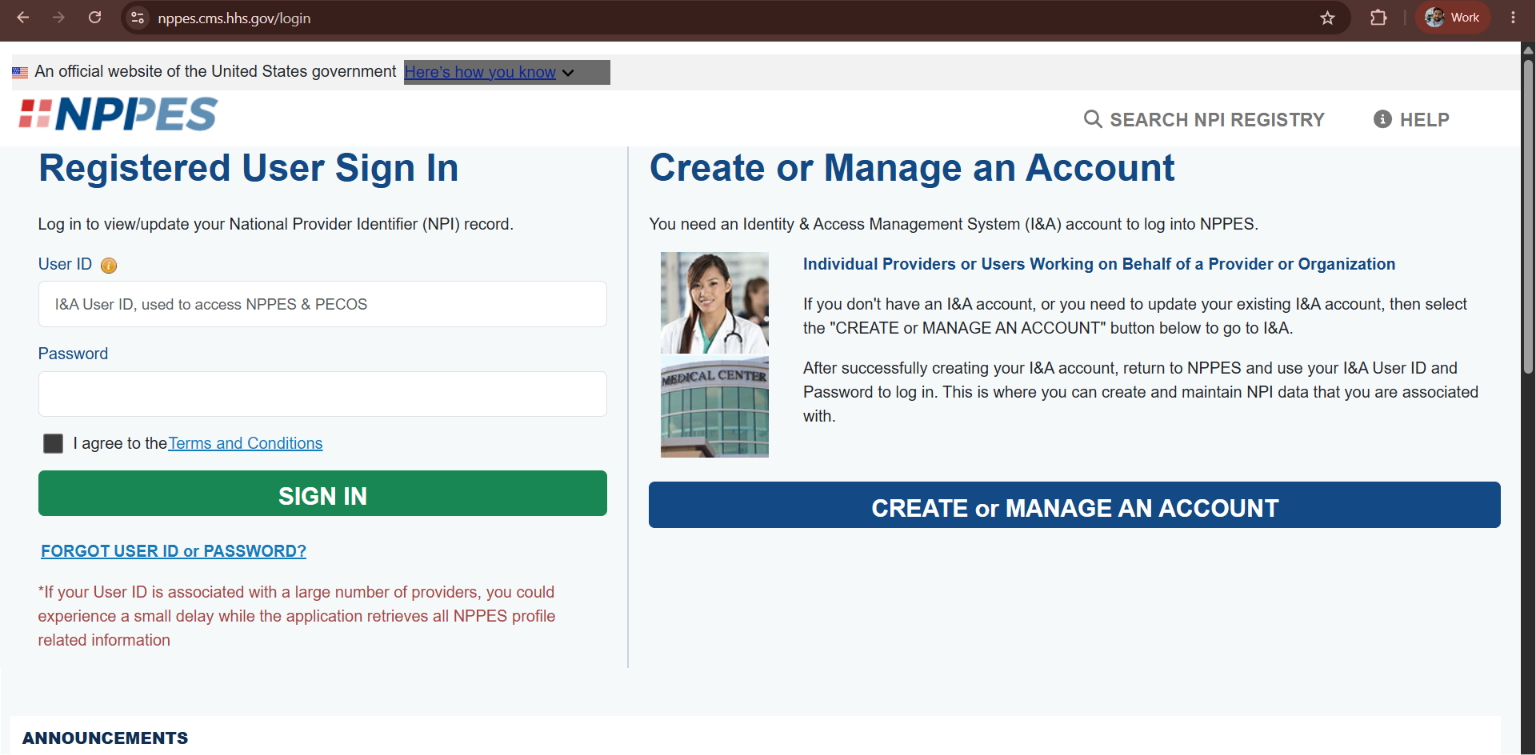The image size is (1536, 755).
Task: Click CREATE or MANAGE AN ACCOUNT button
Action: [x=1075, y=505]
